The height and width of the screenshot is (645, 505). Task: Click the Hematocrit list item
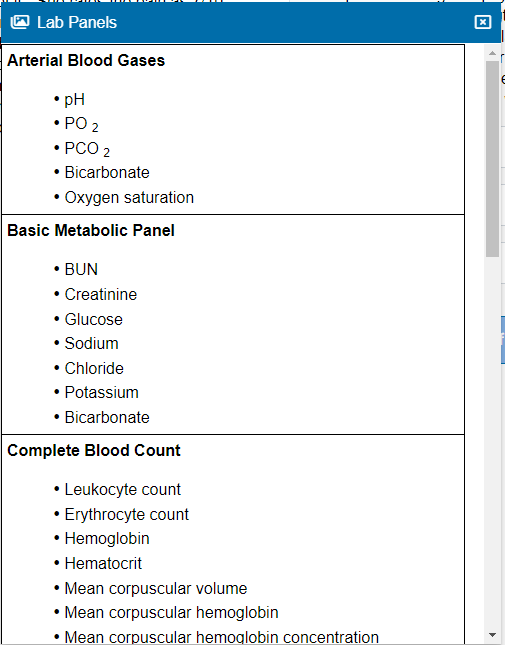coord(103,564)
